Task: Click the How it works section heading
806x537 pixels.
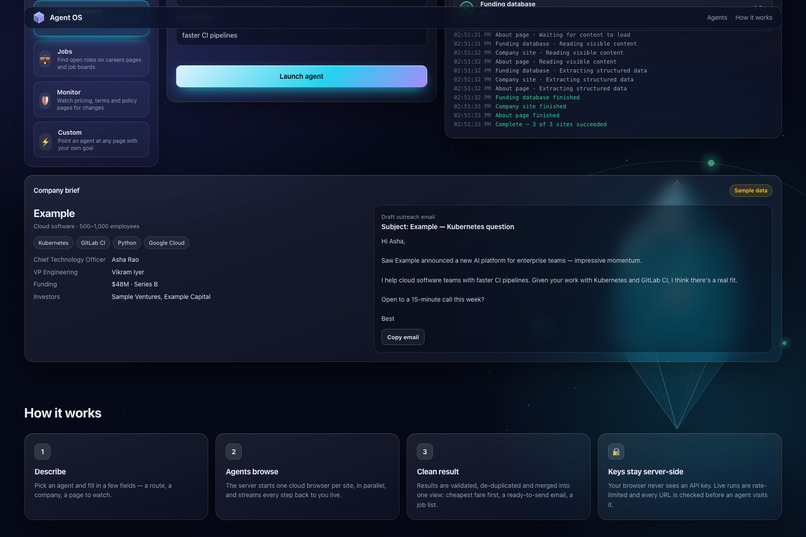Action: tap(63, 413)
